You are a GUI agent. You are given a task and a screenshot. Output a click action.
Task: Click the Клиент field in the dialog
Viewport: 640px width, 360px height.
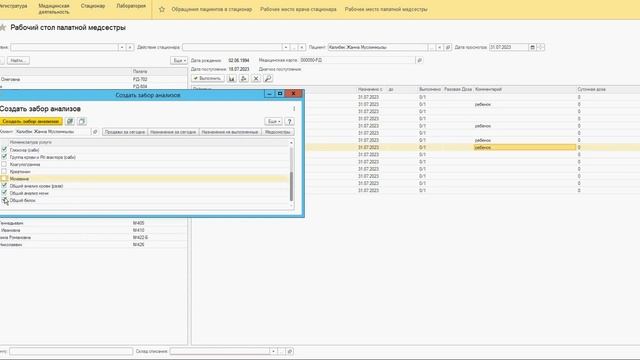[x=52, y=132]
